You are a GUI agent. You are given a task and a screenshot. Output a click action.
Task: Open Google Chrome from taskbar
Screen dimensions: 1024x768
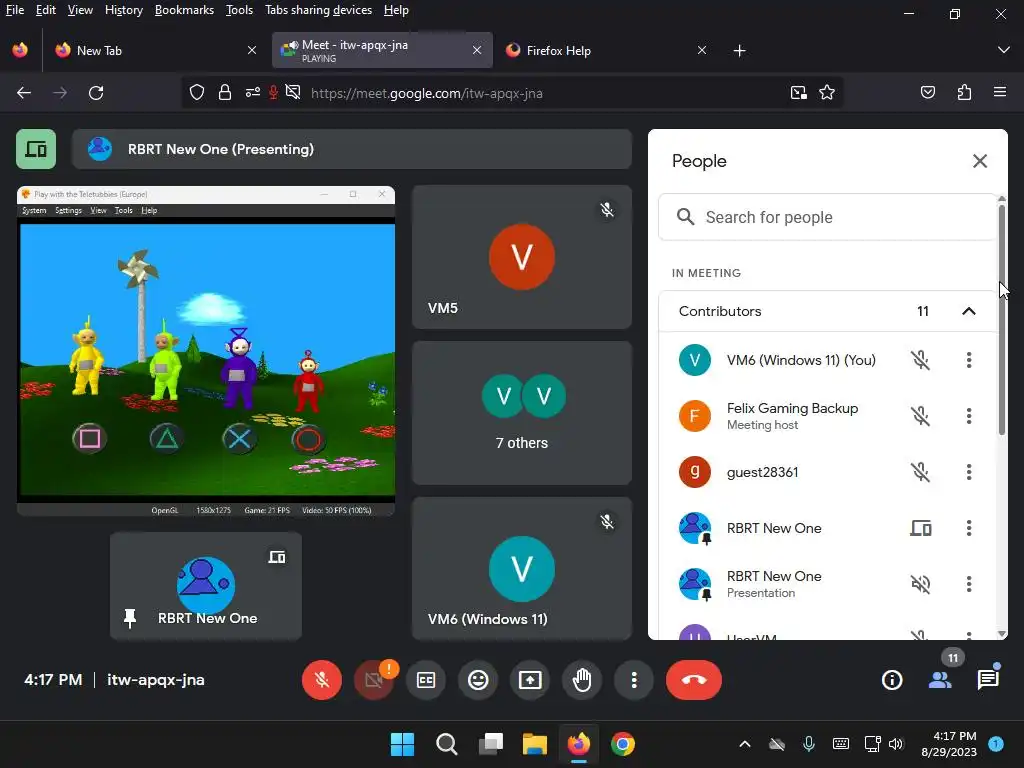click(623, 744)
